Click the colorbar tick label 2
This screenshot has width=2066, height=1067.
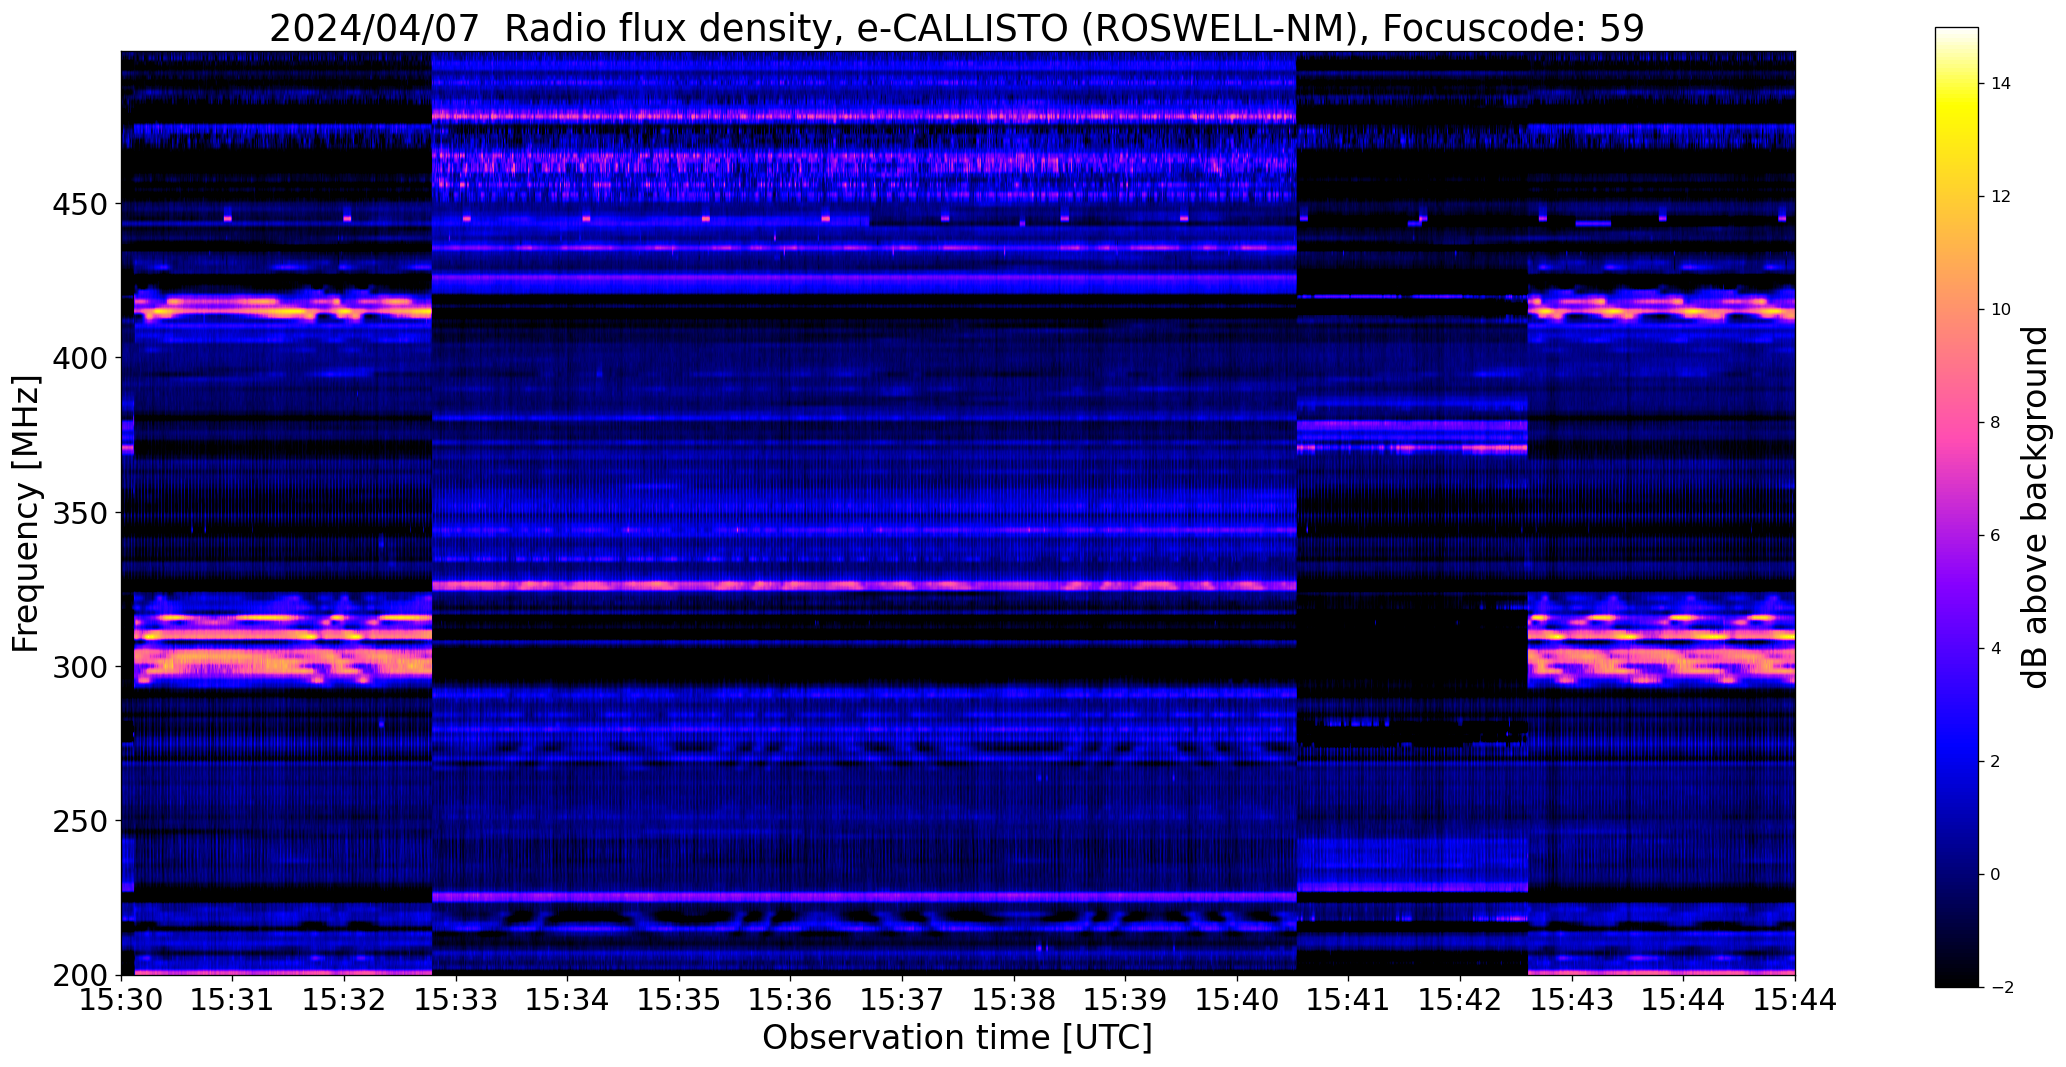click(1995, 762)
